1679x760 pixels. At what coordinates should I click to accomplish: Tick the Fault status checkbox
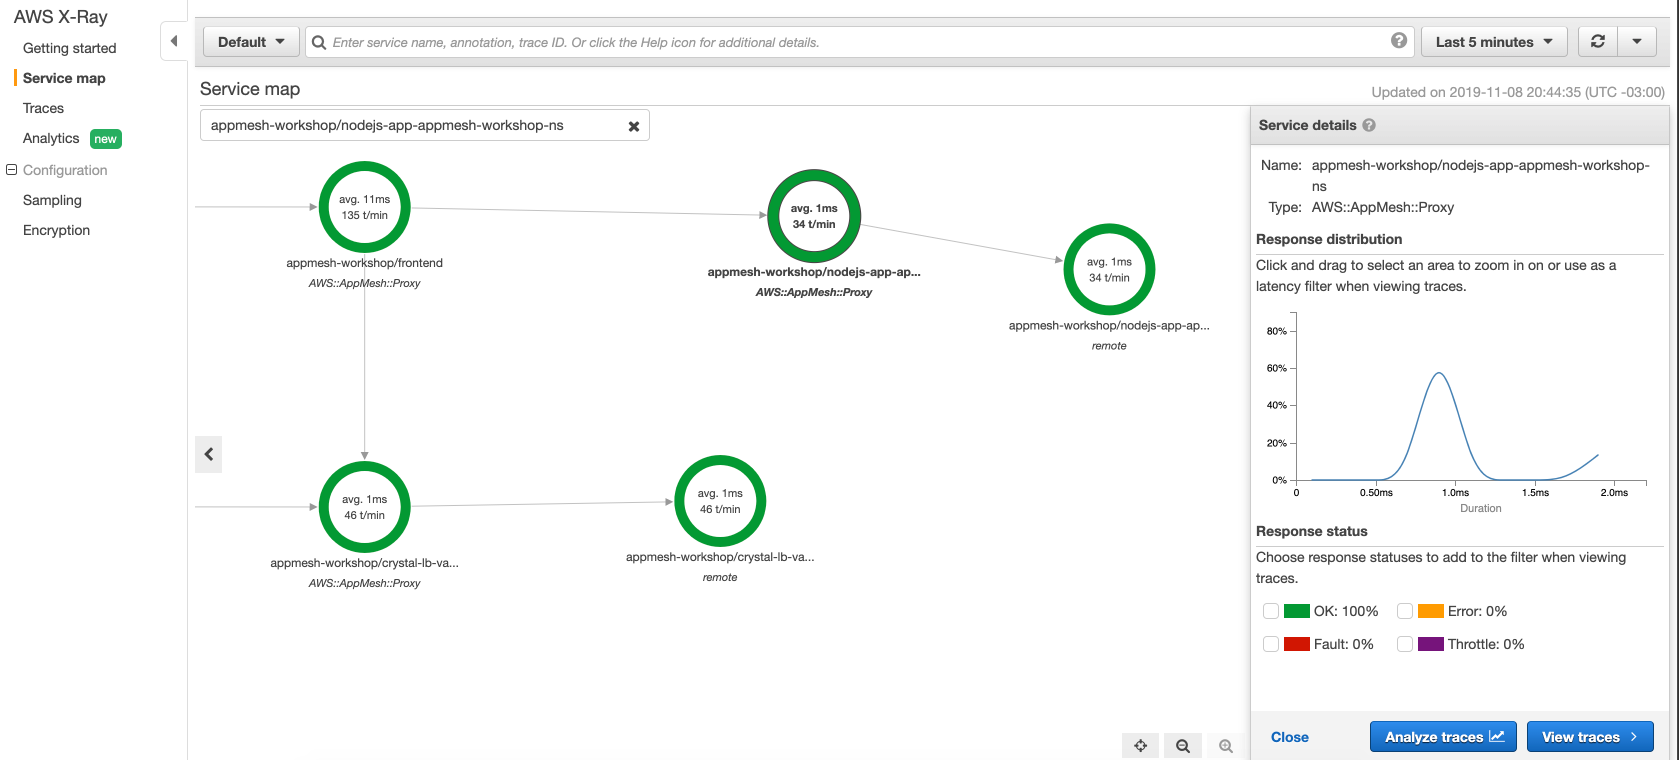click(x=1271, y=644)
